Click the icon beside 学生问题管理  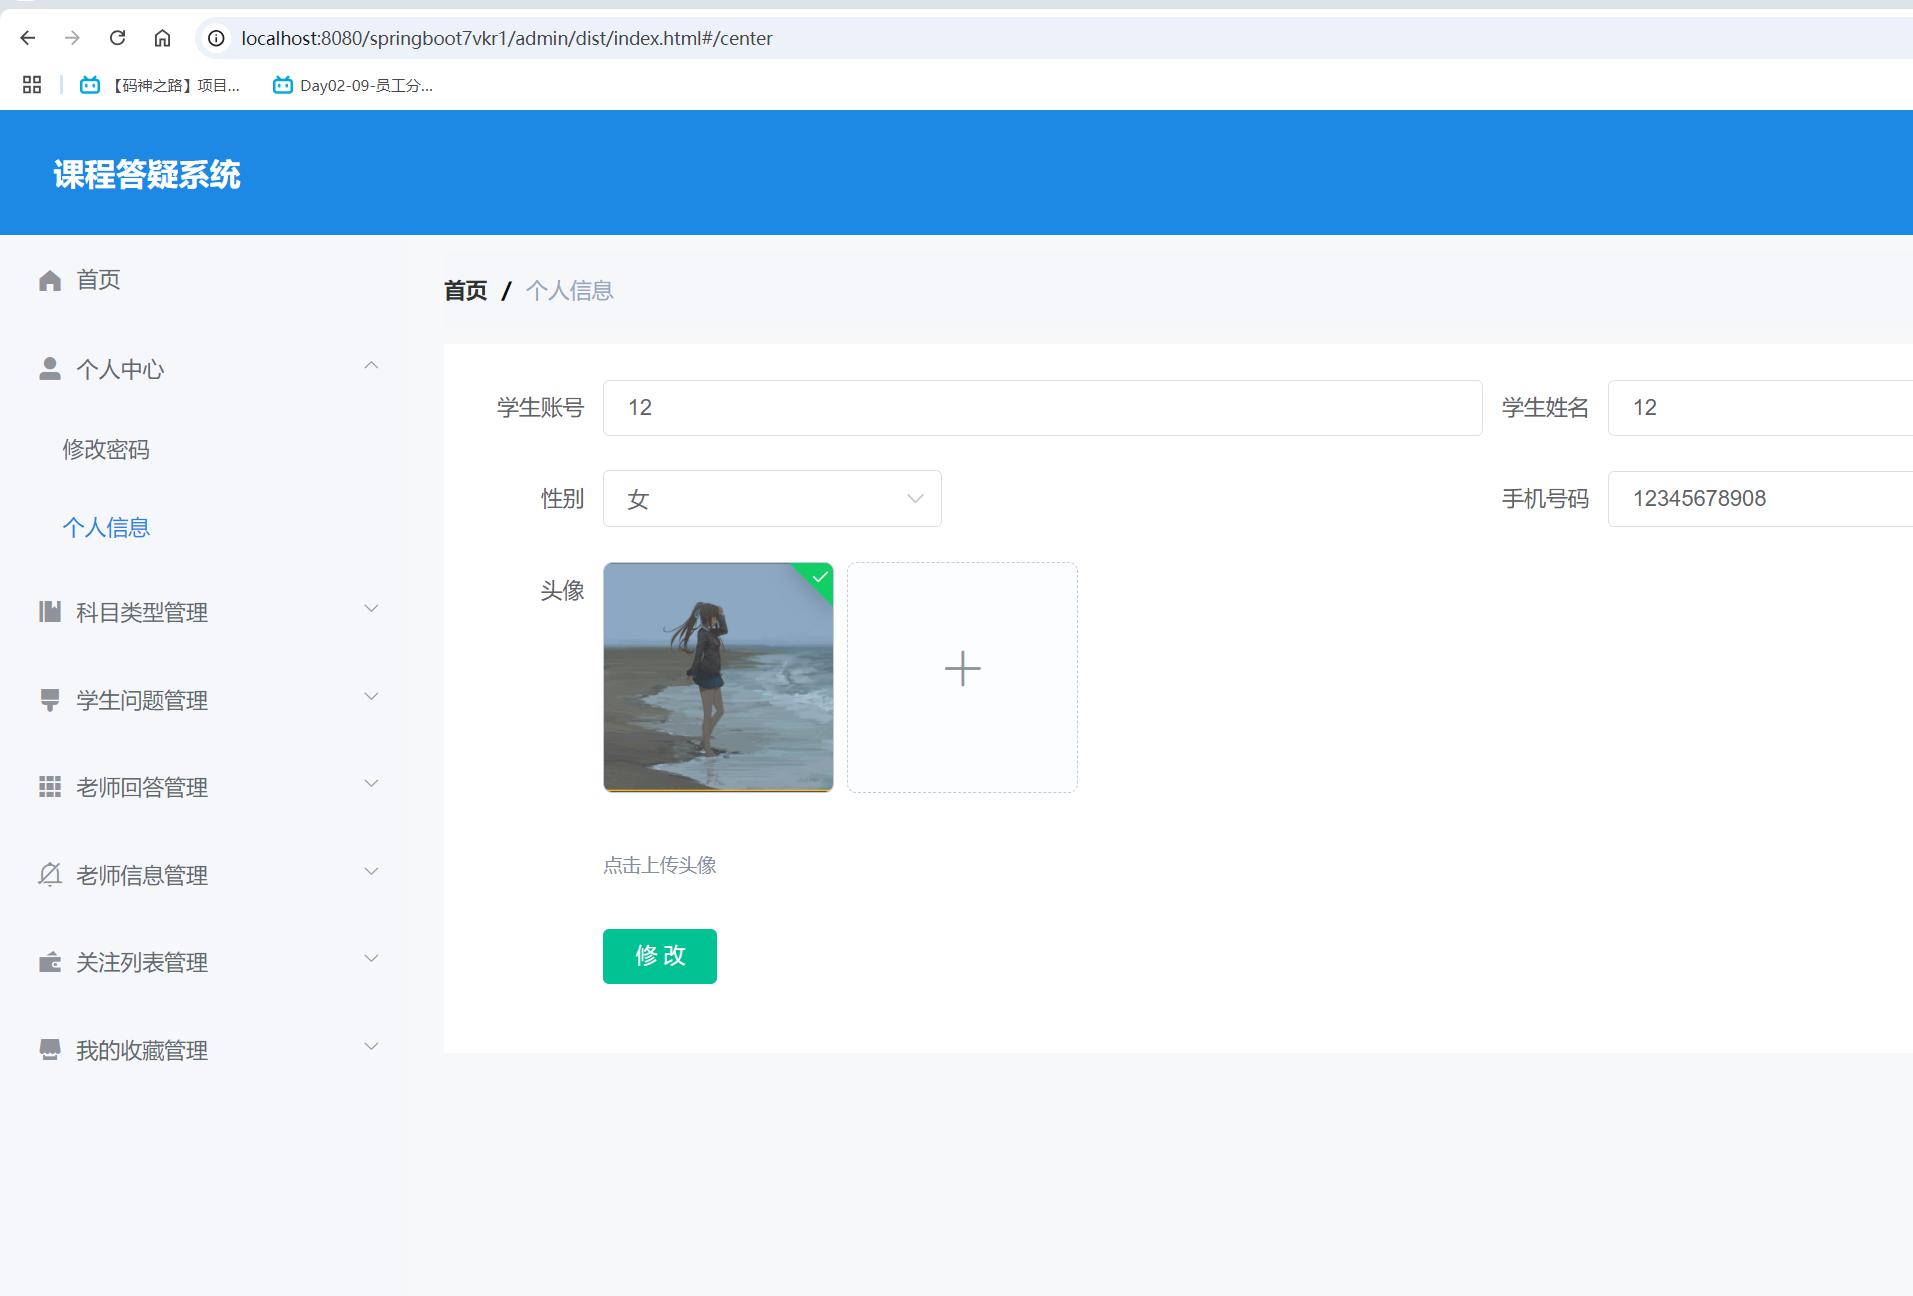[50, 699]
